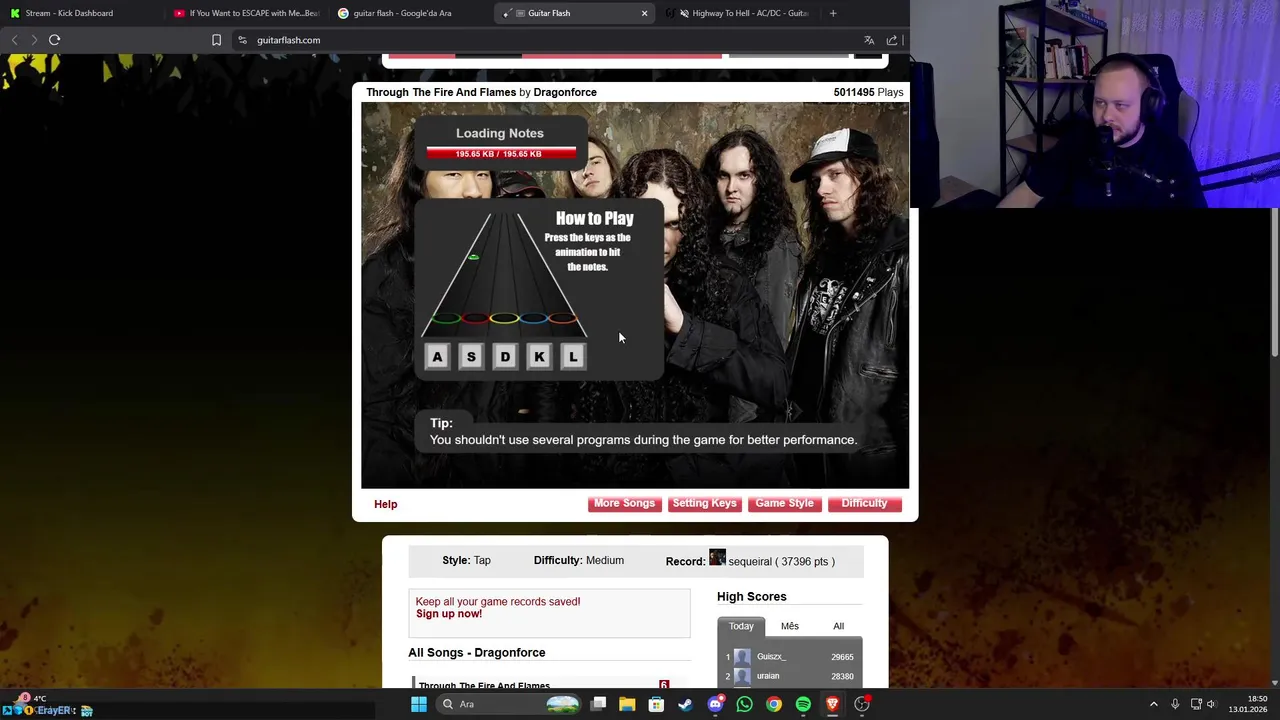The image size is (1280, 720).
Task: Click Sign up now! link
Action: (449, 614)
